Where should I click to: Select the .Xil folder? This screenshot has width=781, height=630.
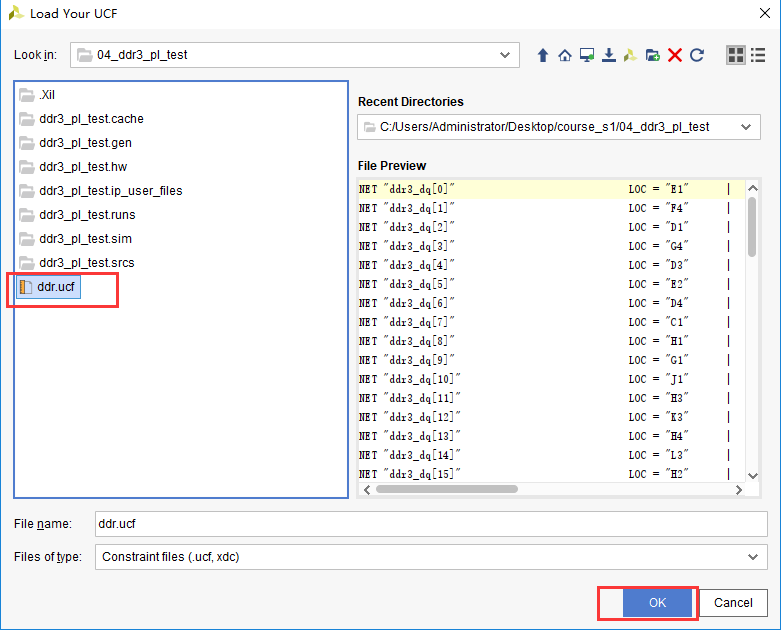tap(37, 95)
